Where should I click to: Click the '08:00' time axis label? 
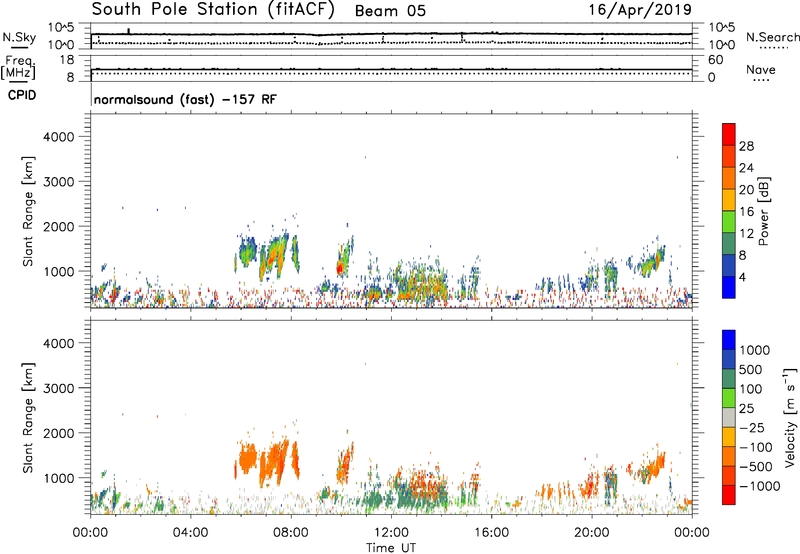[290, 533]
